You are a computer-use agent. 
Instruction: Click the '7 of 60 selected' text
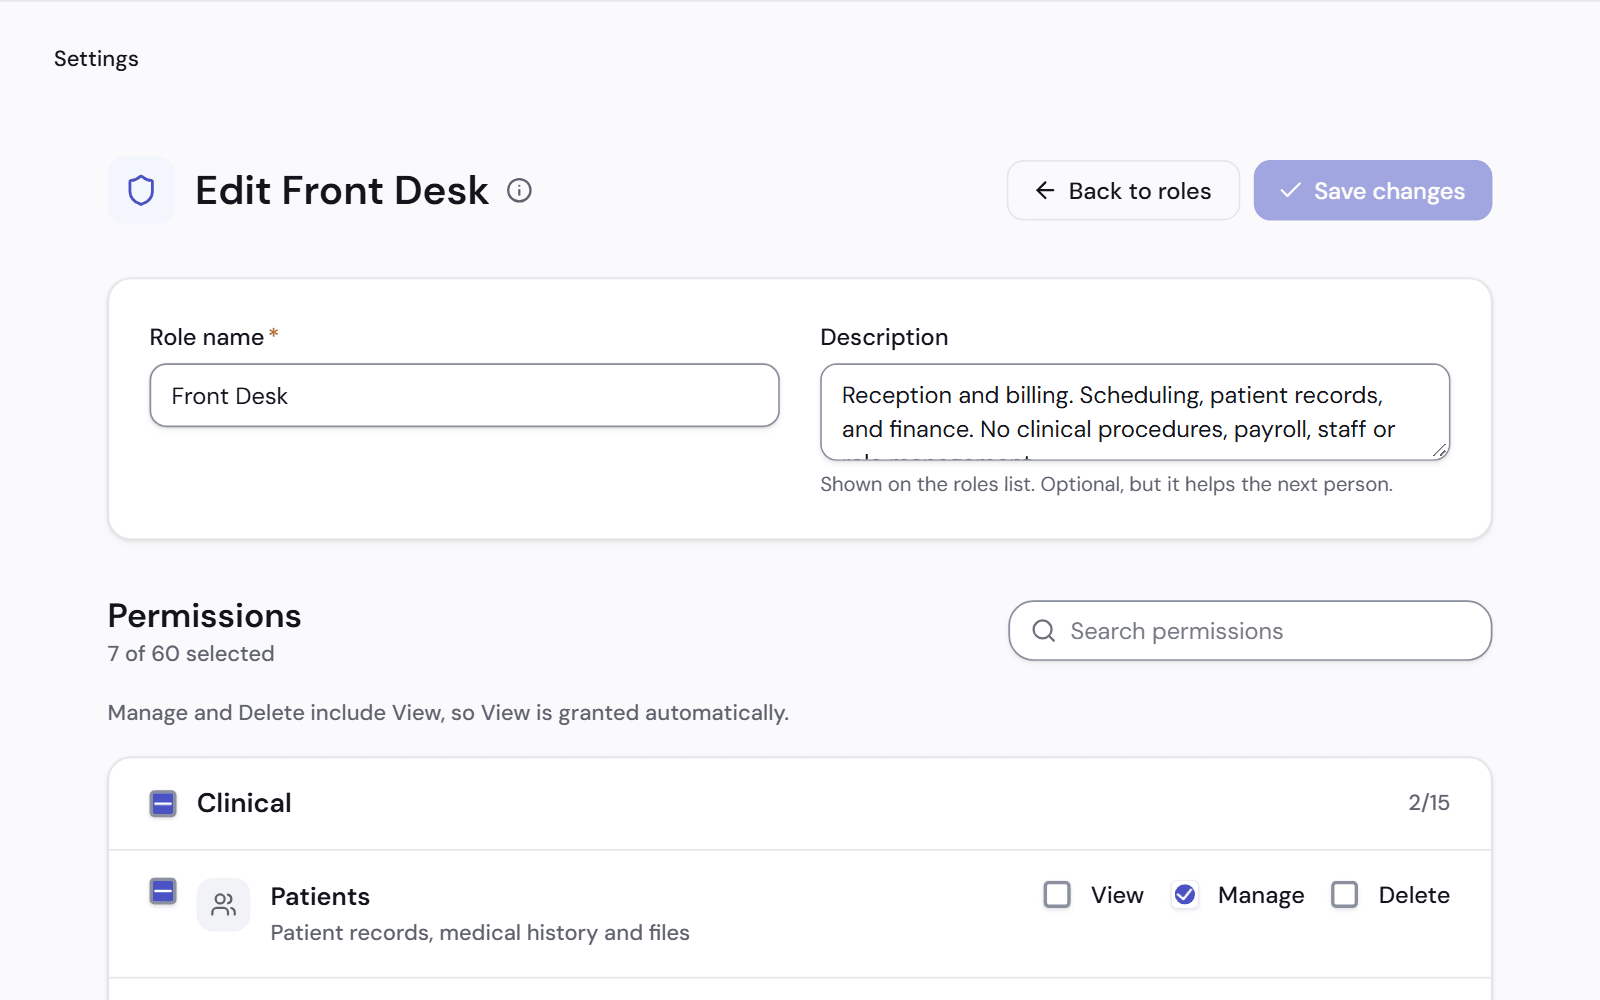tap(191, 654)
